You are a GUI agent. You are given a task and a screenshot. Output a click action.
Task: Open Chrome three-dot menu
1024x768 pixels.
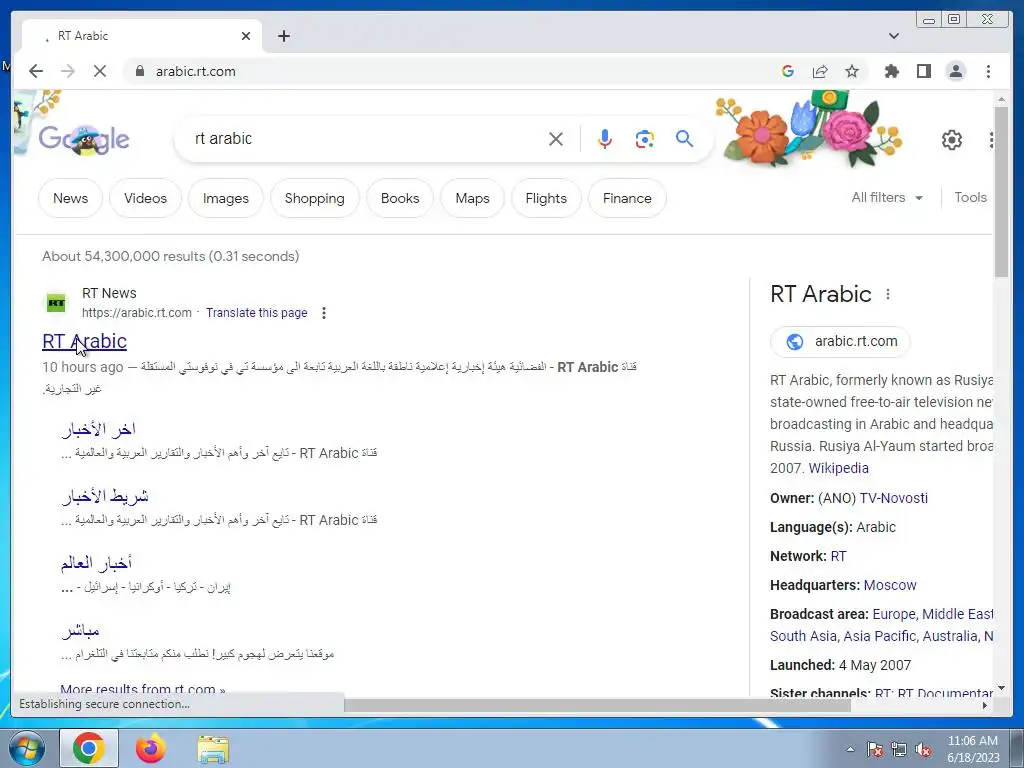pos(988,71)
